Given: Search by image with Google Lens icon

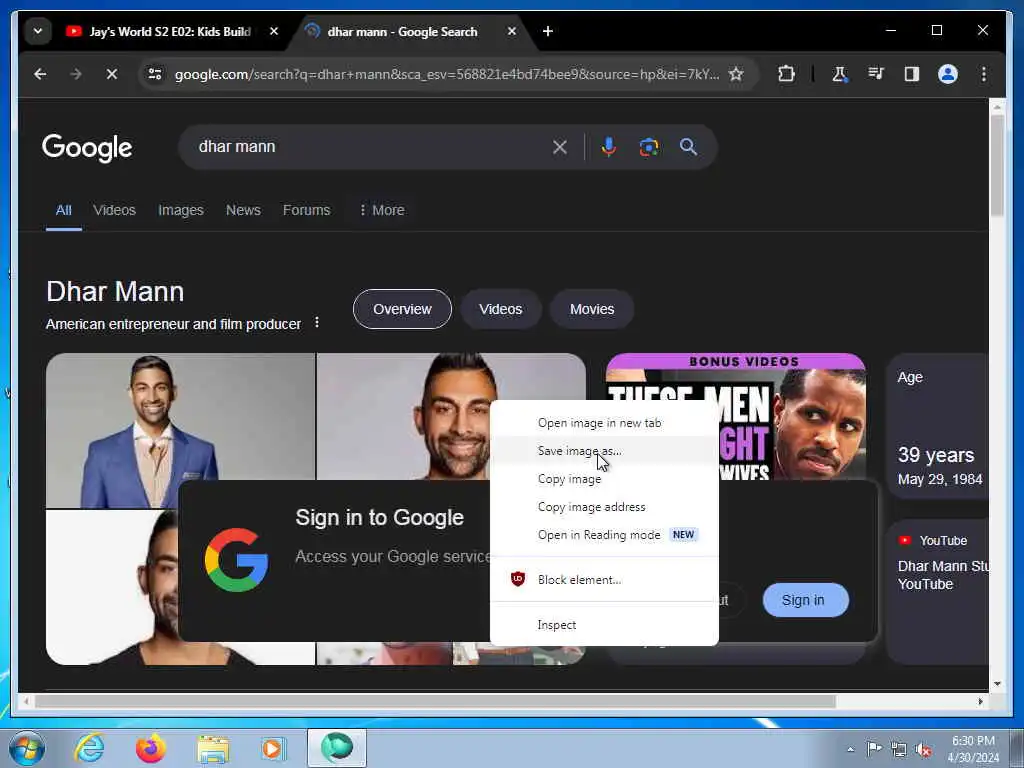Looking at the screenshot, I should pyautogui.click(x=648, y=148).
